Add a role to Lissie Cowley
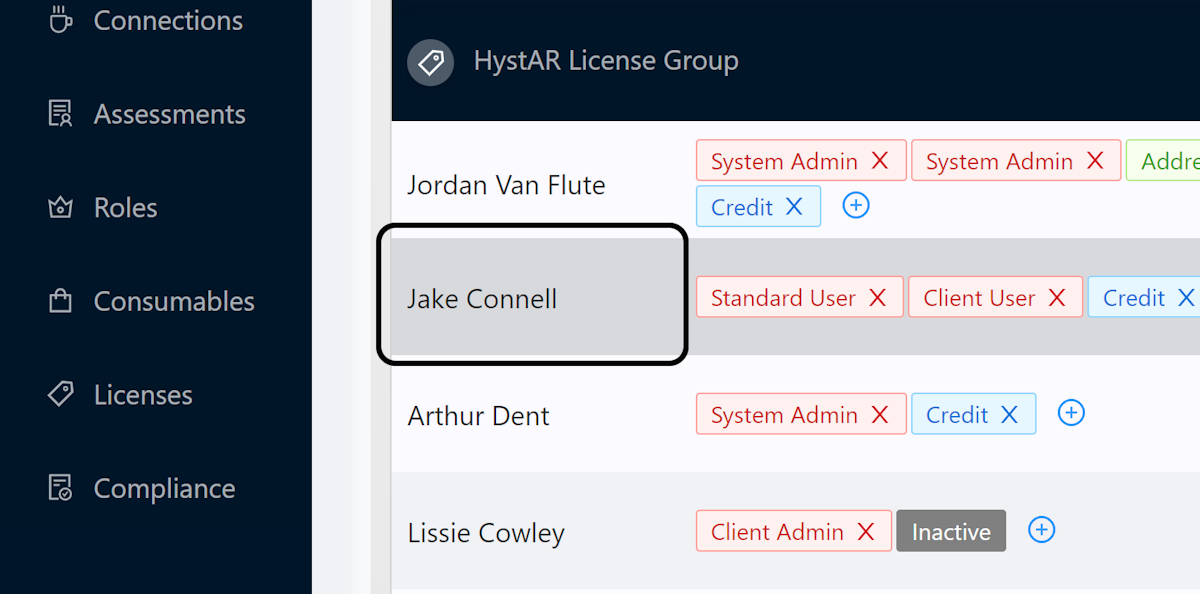The height and width of the screenshot is (594, 1200). [x=1042, y=530]
